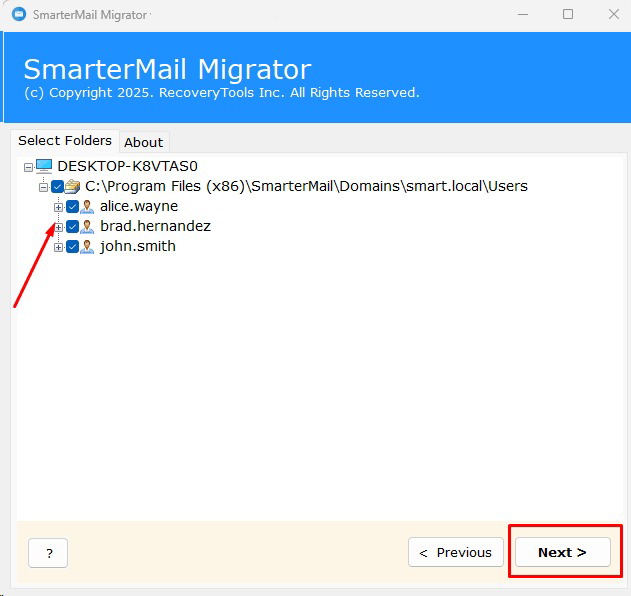Click brad.hernandez user avatar icon
Viewport: 631px width, 596px height.
(87, 227)
